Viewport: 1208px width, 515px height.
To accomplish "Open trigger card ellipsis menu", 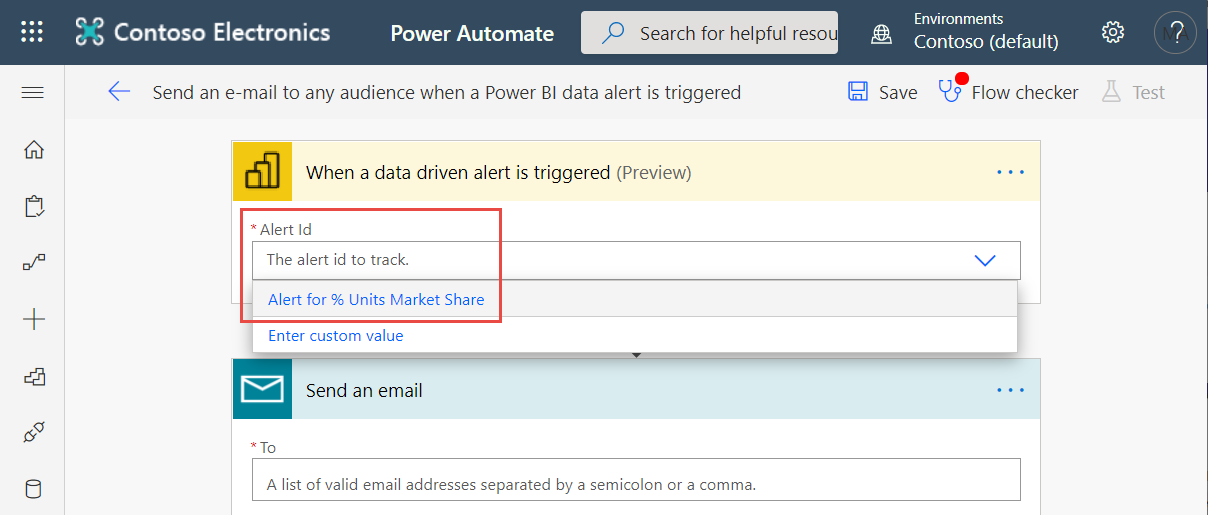I will click(1011, 172).
